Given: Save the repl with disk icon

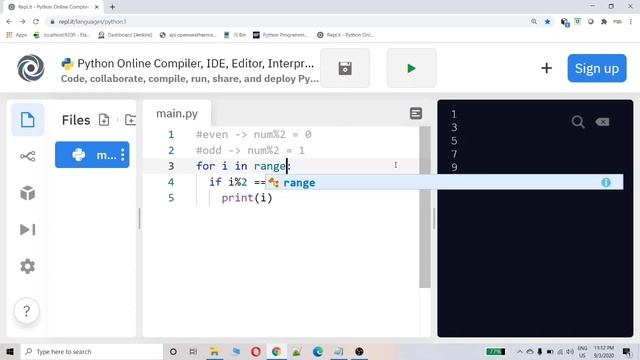Looking at the screenshot, I should click(345, 68).
